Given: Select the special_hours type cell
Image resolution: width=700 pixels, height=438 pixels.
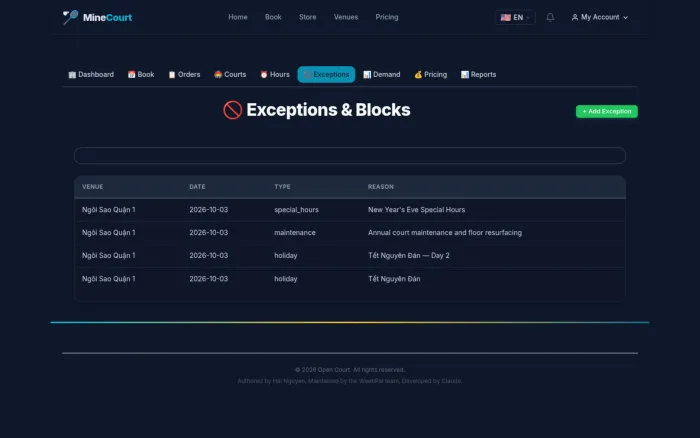Looking at the screenshot, I should click(296, 210).
